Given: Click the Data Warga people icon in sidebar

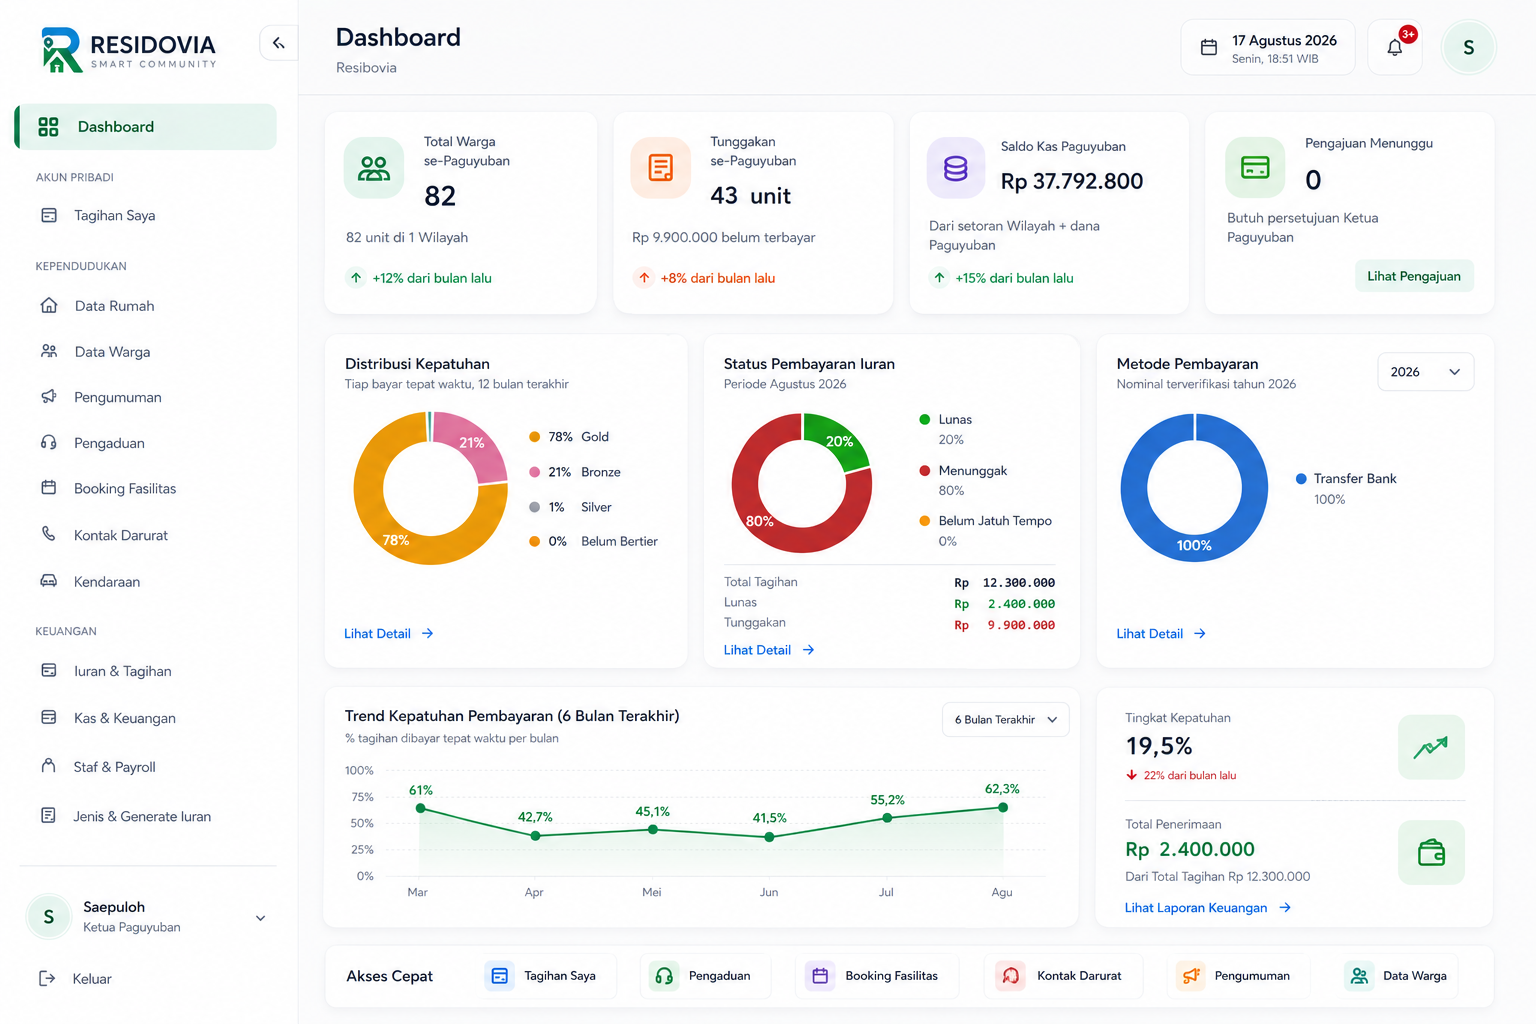Looking at the screenshot, I should (49, 351).
